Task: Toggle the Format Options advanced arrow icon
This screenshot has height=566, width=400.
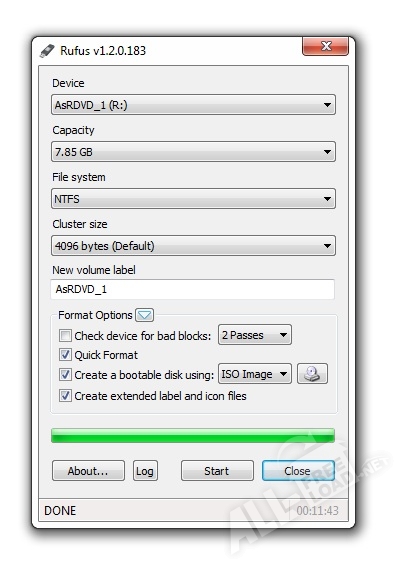Action: pyautogui.click(x=144, y=315)
